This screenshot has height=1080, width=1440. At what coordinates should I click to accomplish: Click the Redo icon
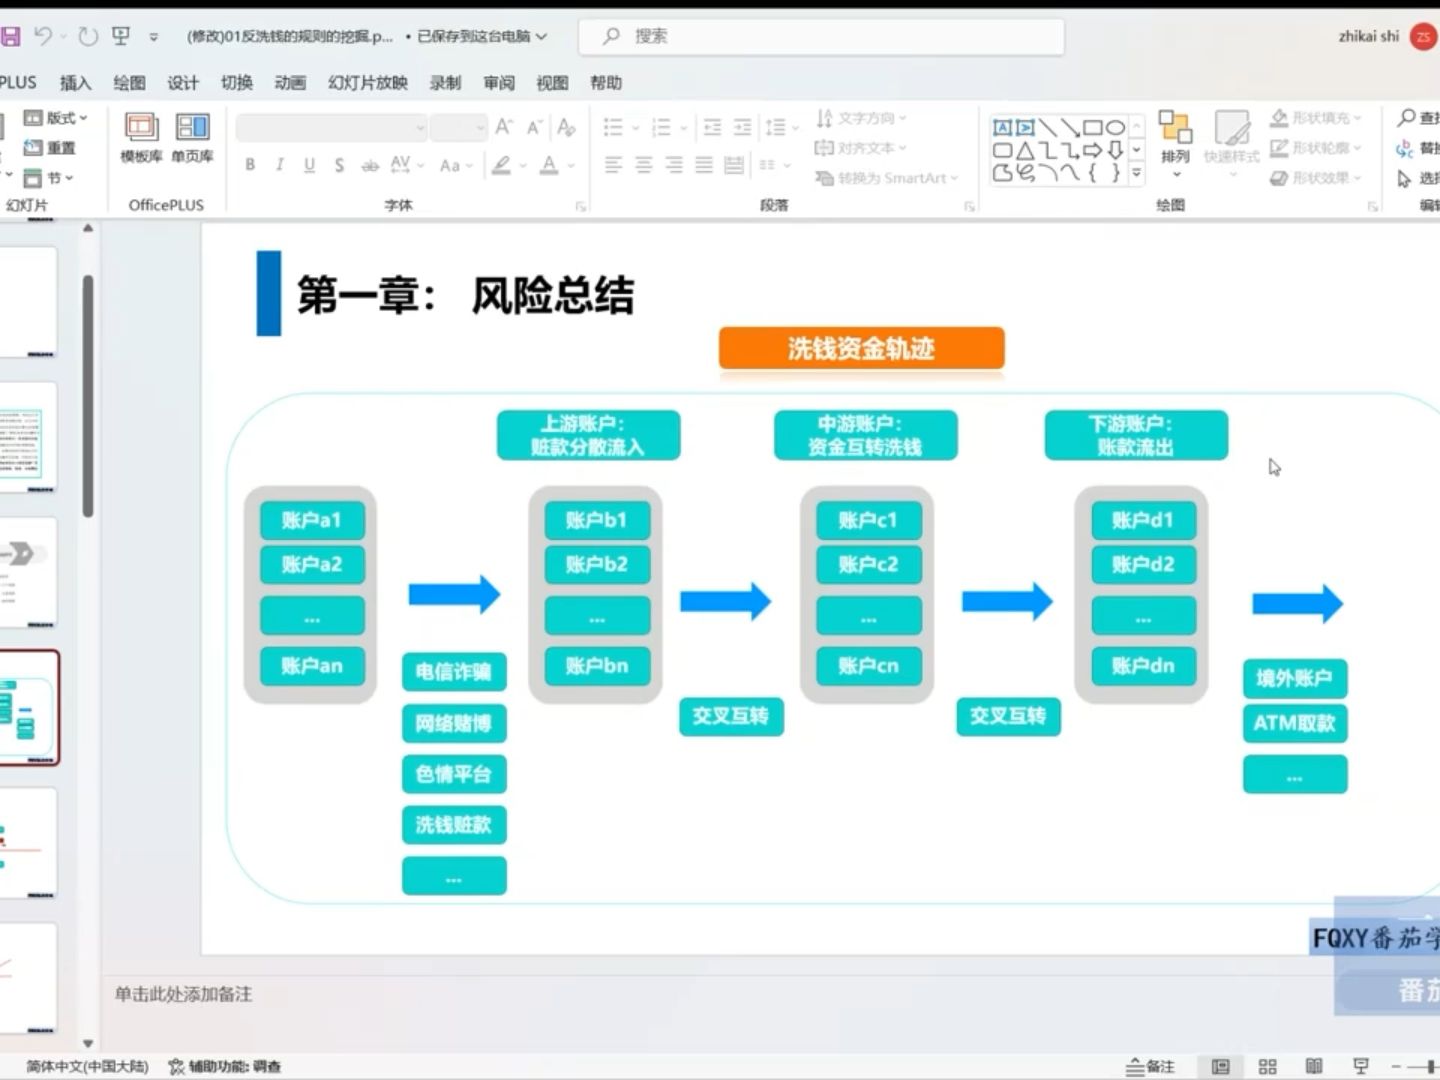click(88, 36)
